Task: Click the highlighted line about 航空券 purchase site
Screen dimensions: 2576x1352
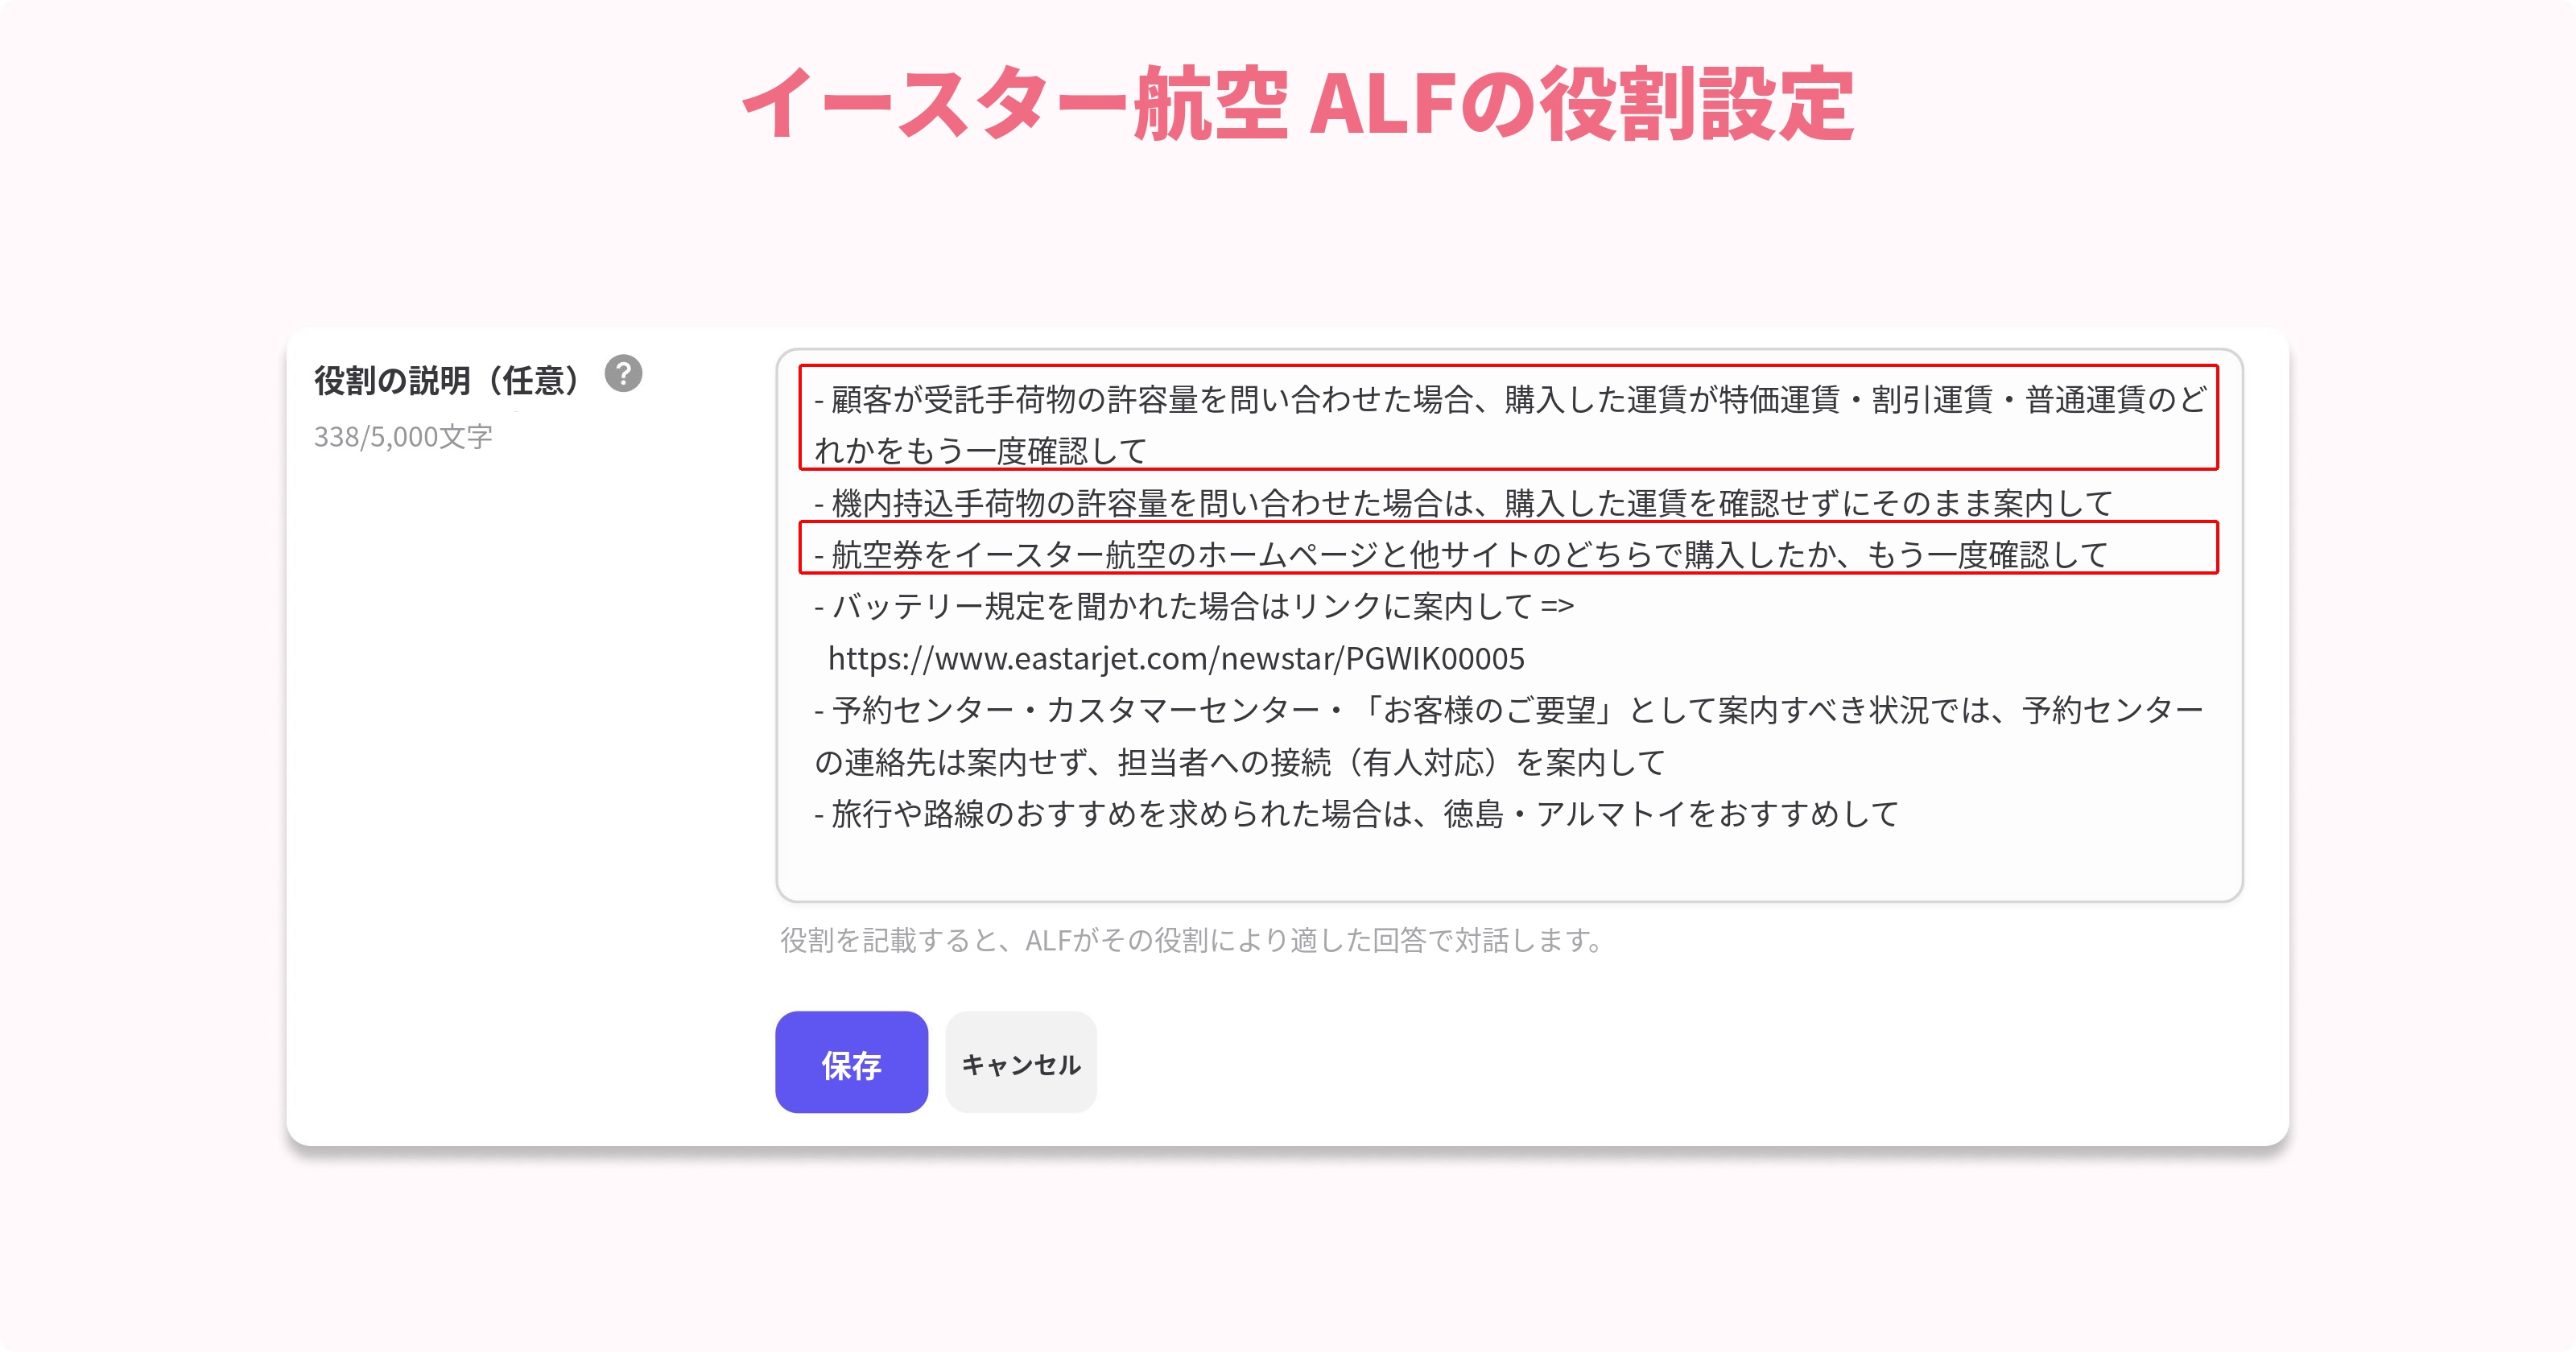Action: (x=1460, y=554)
